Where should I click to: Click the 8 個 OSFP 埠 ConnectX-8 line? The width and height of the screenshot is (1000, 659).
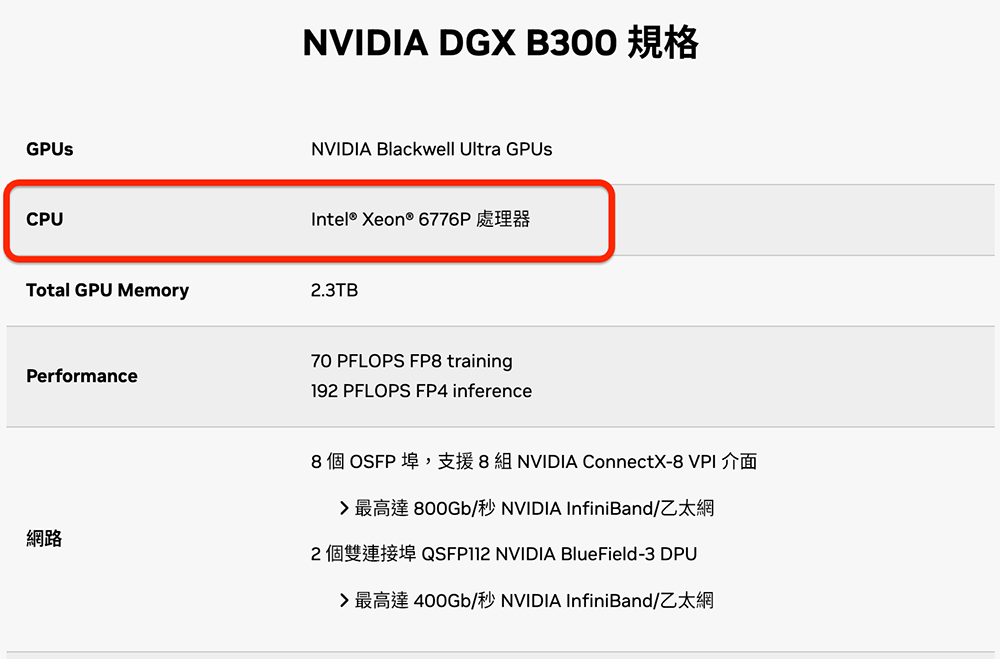click(x=534, y=462)
